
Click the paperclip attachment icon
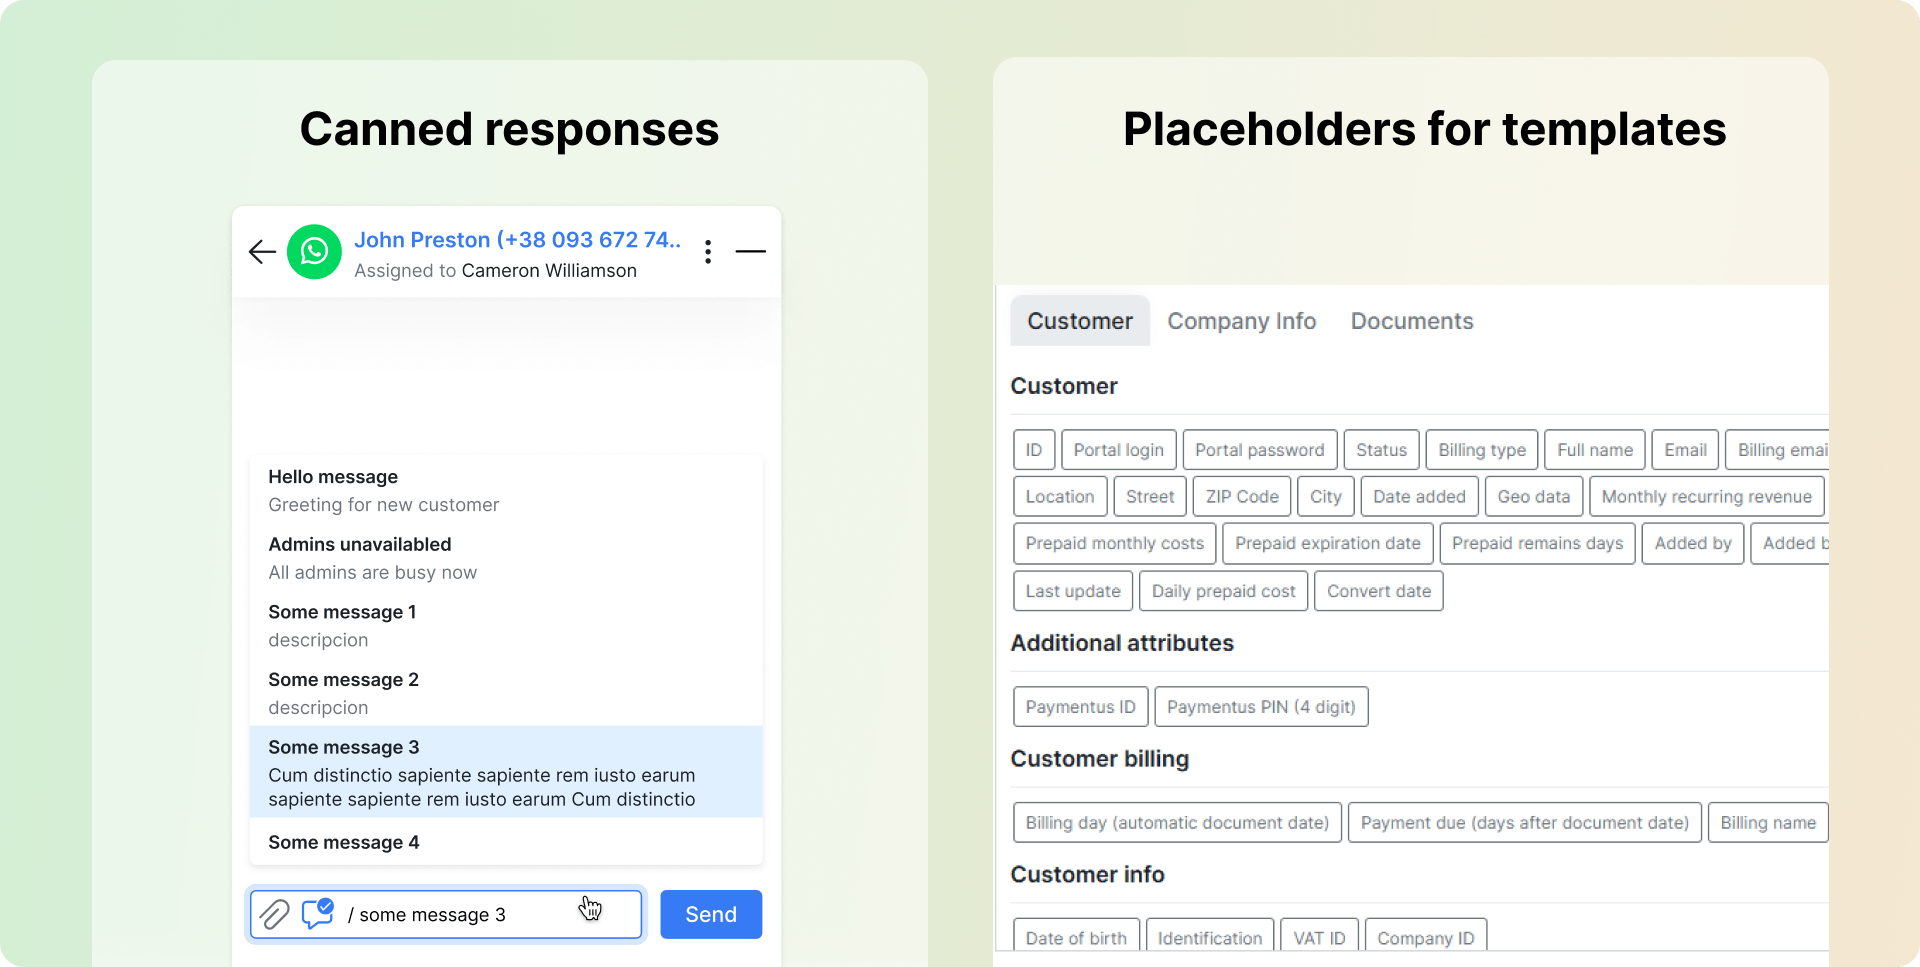tap(274, 914)
